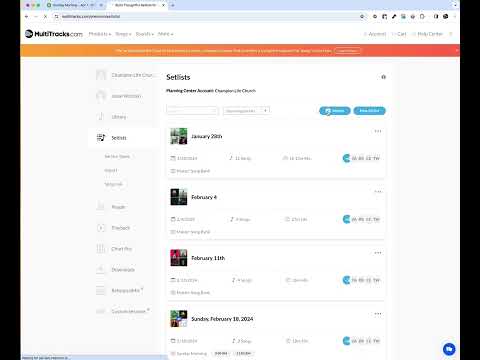The image size is (480, 360).
Task: Open the Downloads sidebar item
Action: tap(123, 270)
